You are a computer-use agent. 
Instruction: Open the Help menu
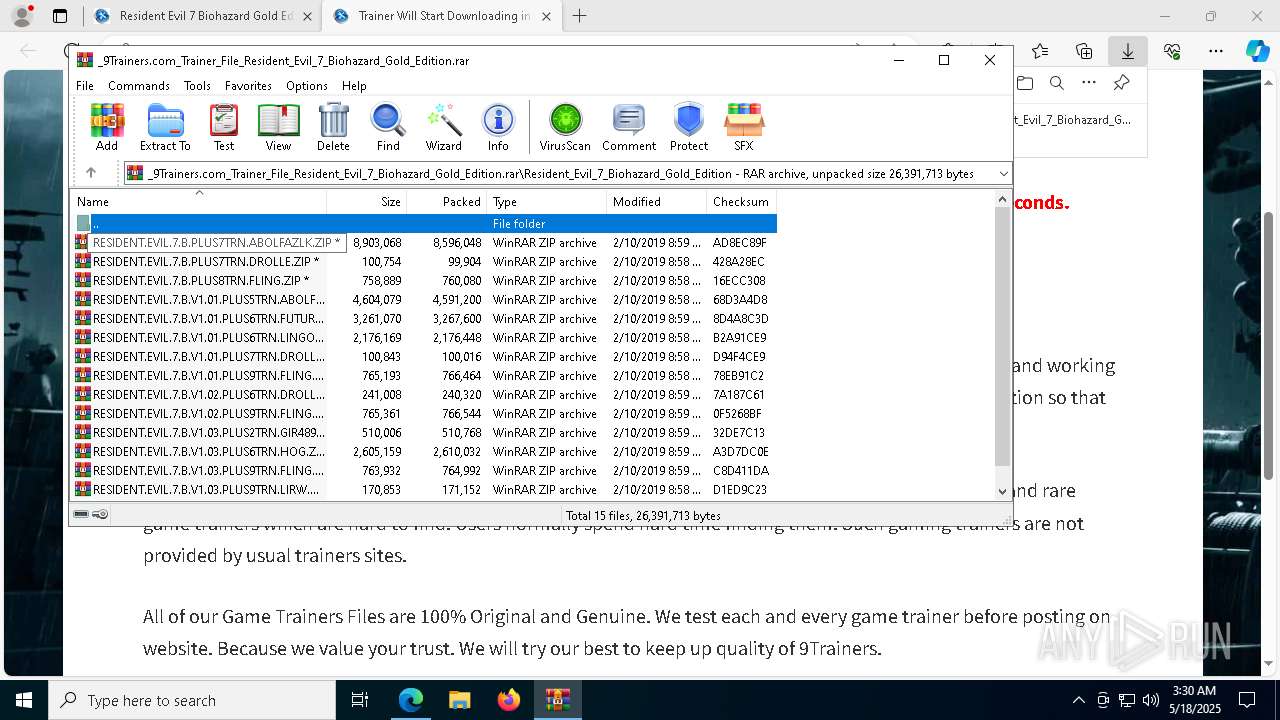(354, 86)
